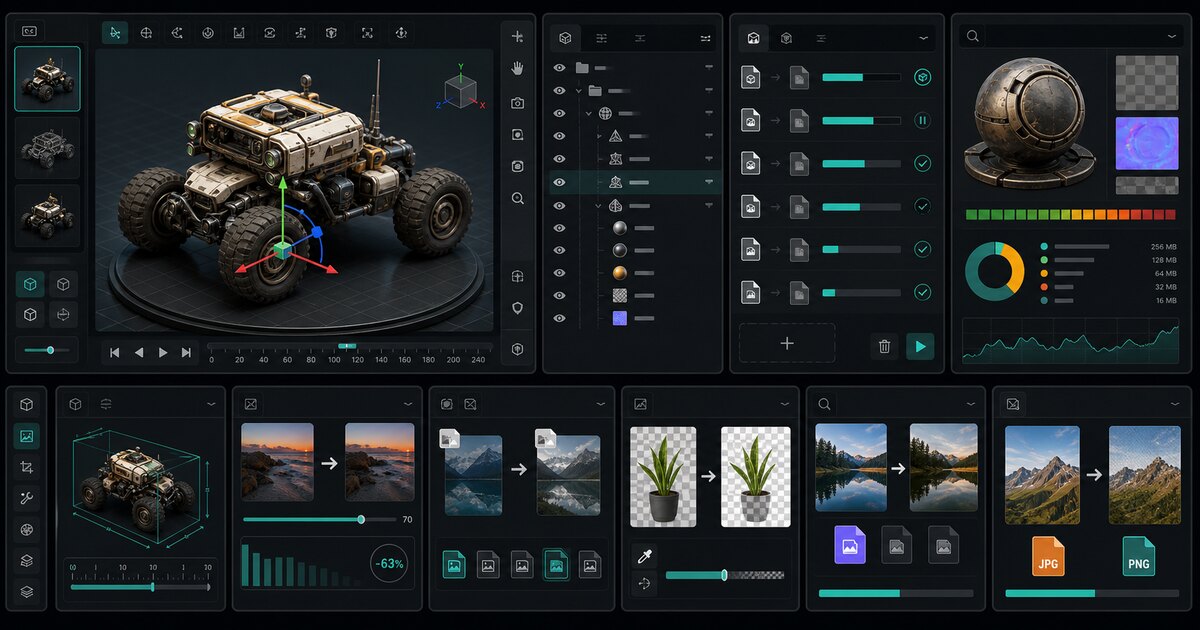Click the search icon in the lake image panel
Viewport: 1200px width, 630px height.
pos(824,404)
